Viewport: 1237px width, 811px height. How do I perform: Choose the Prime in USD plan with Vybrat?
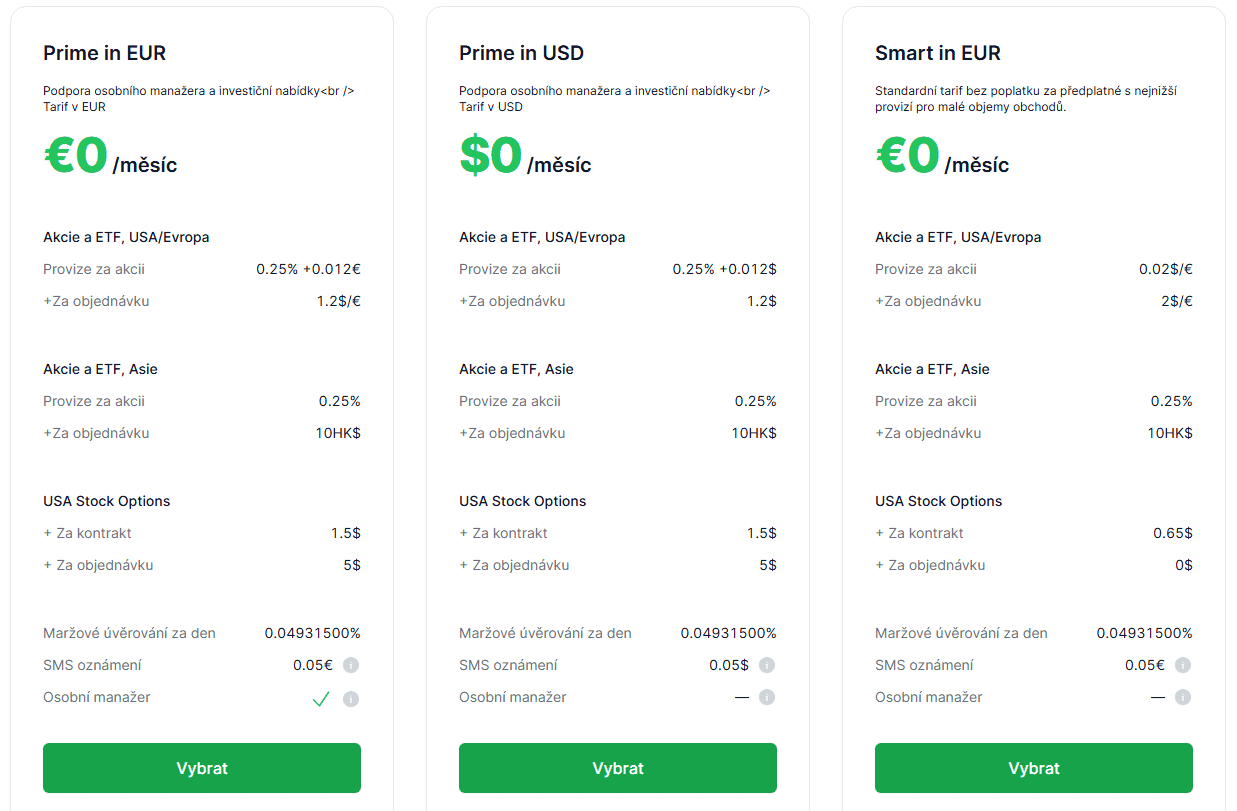617,768
